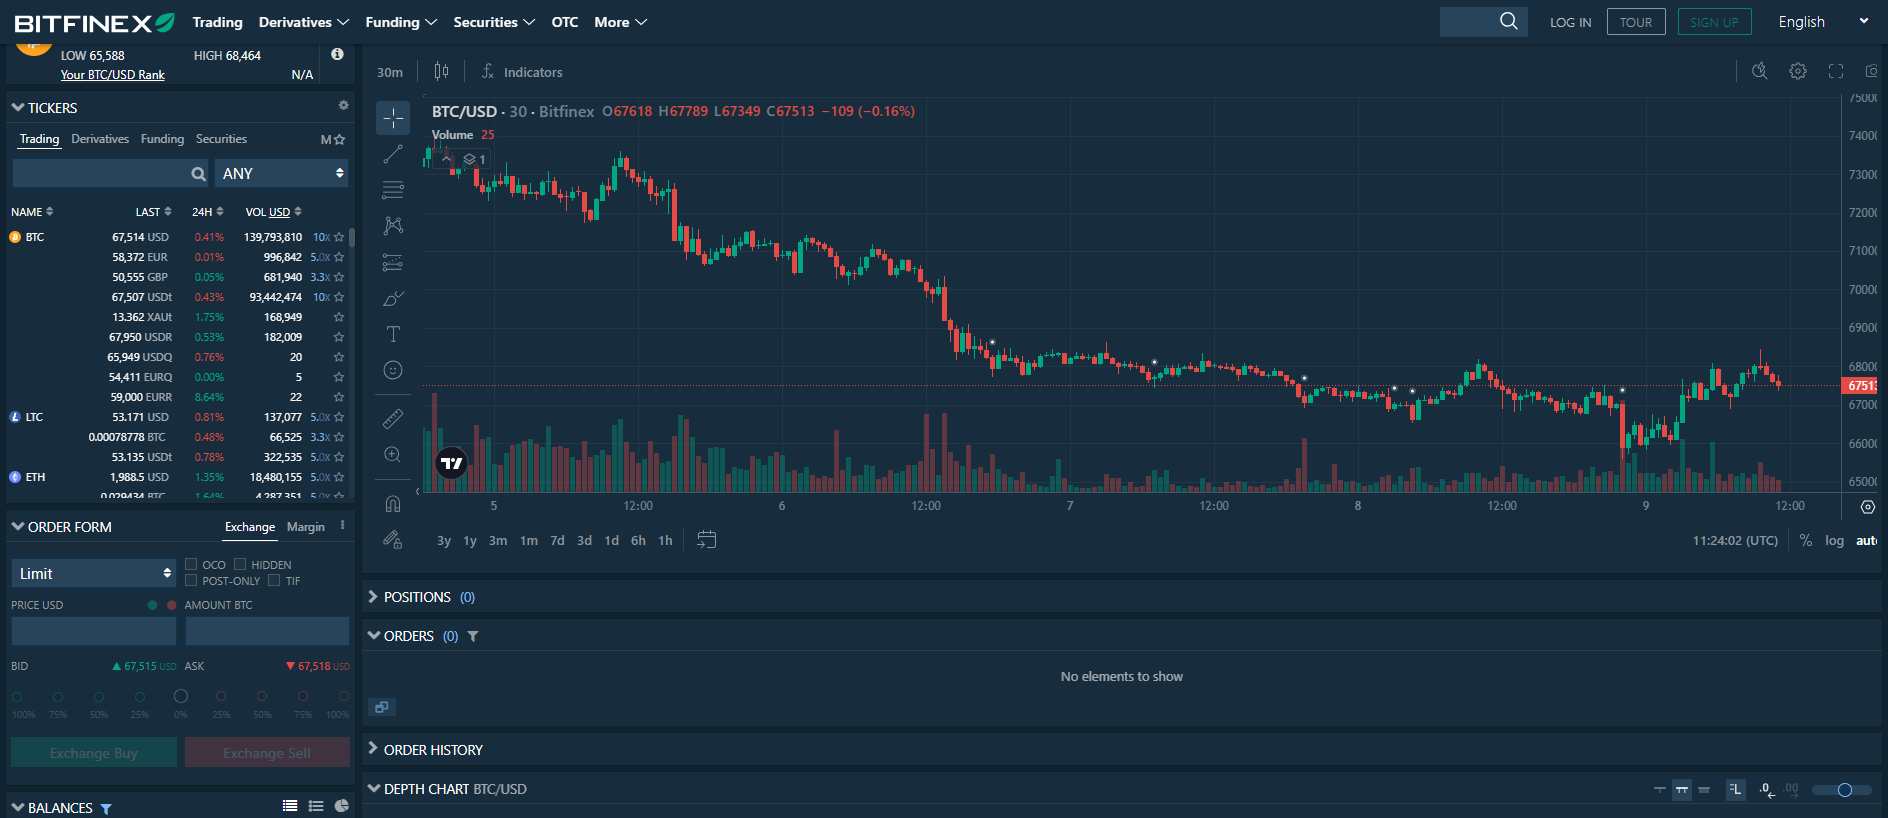The width and height of the screenshot is (1888, 818).
Task: Switch chart to fullscreen mode
Action: 1836,71
